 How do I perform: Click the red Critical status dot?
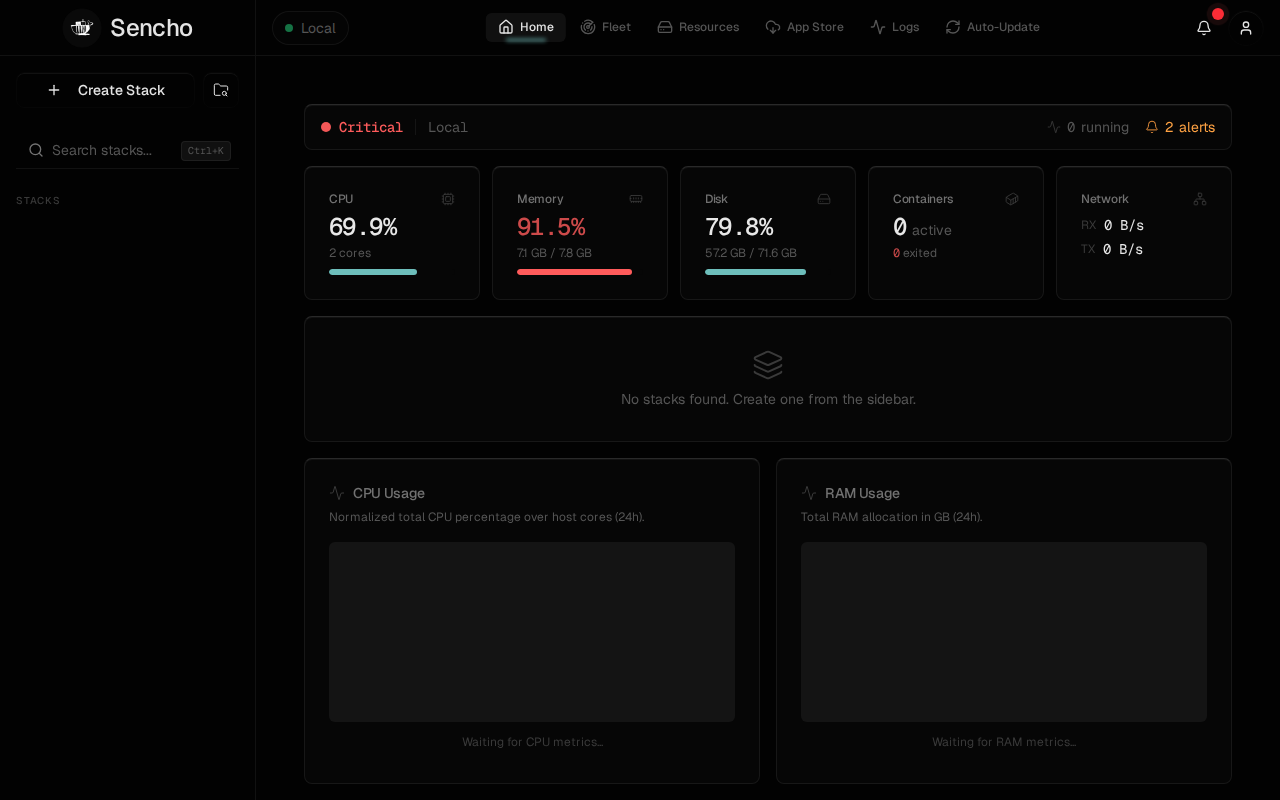tap(326, 127)
